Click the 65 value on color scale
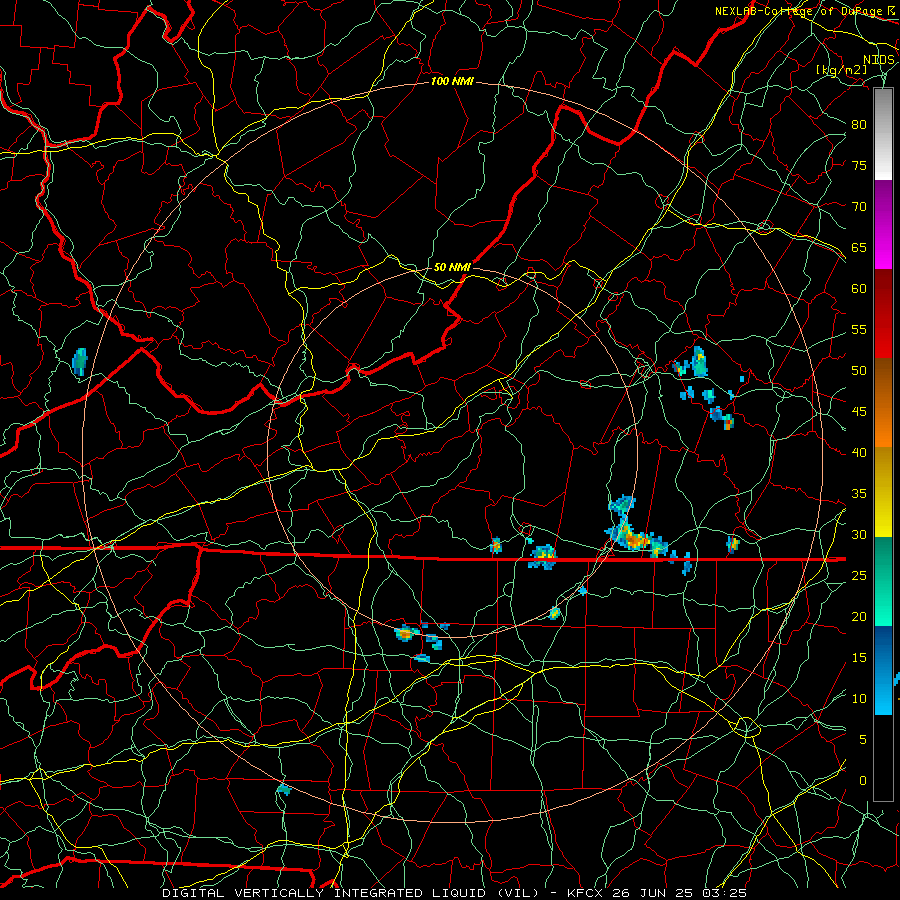The image size is (900, 900). [859, 247]
